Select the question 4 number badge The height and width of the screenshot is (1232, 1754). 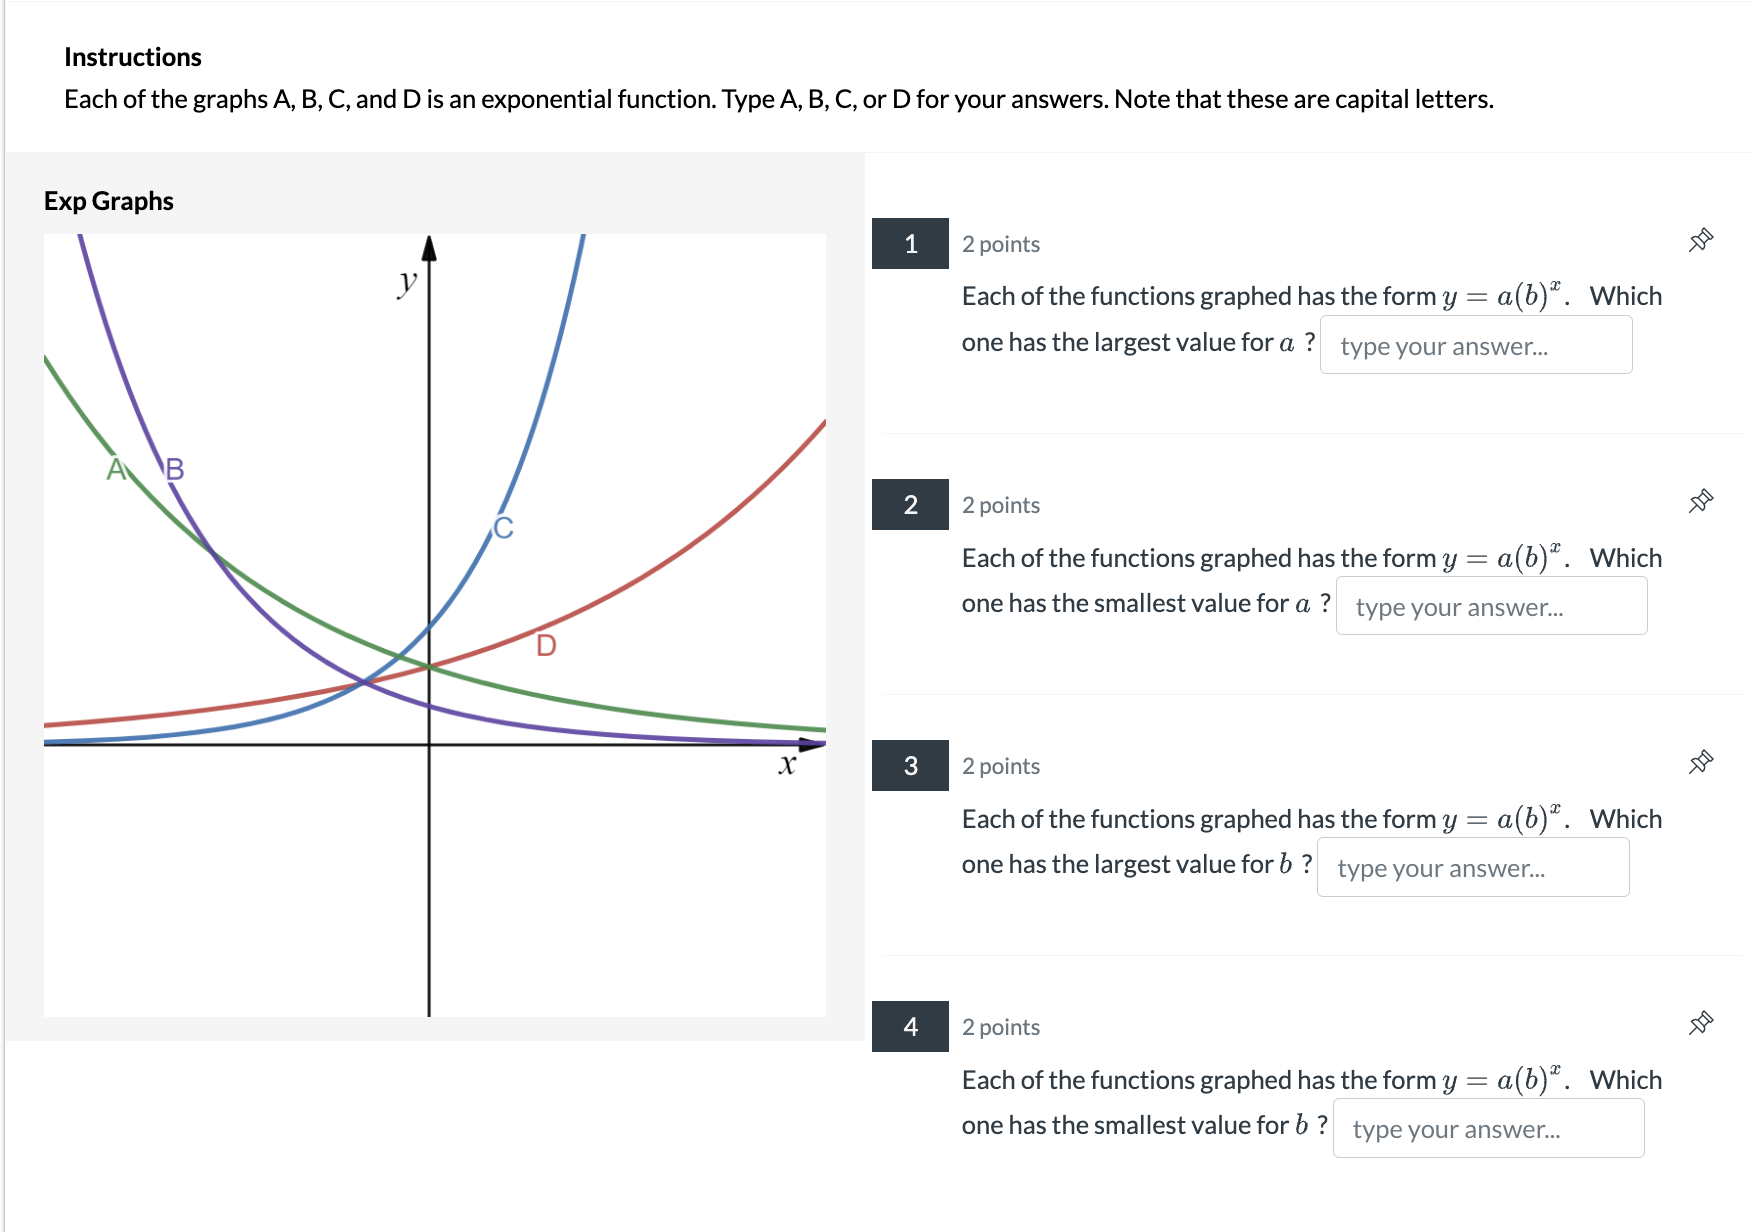(x=910, y=1027)
